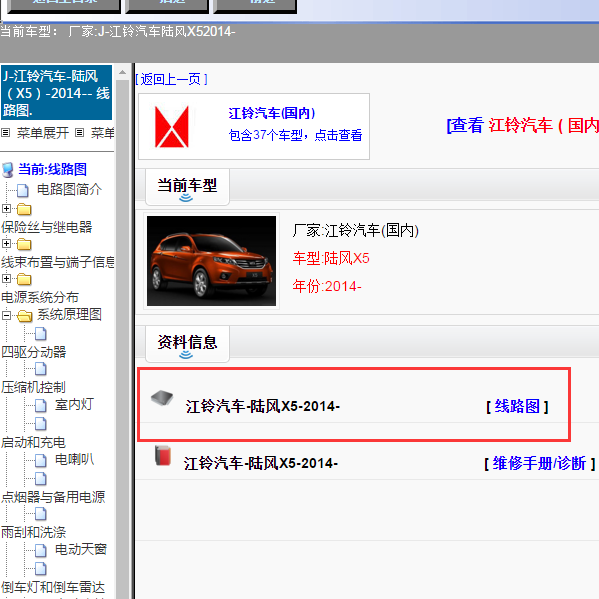The height and width of the screenshot is (599, 599).
Task: Open the 线路图 link for 陆风X5
Action: (x=517, y=406)
